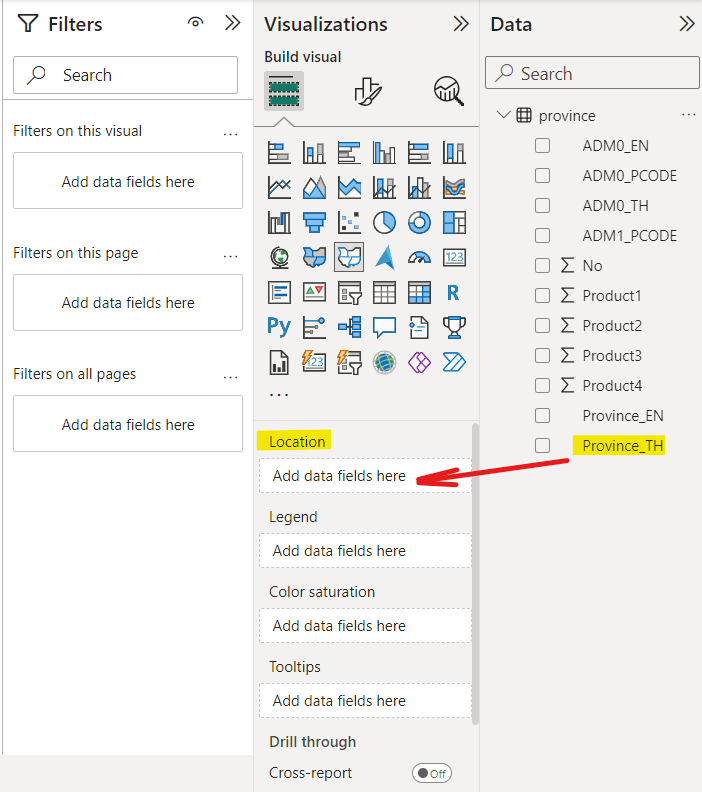The height and width of the screenshot is (792, 702).
Task: Select the Donut chart visual
Action: 419,222
